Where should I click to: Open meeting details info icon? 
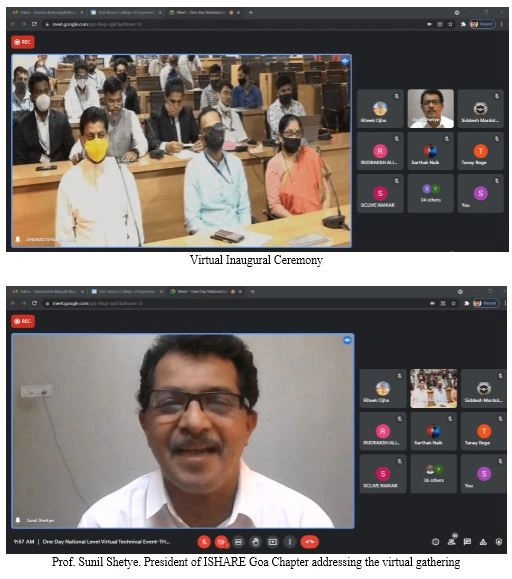pos(436,542)
